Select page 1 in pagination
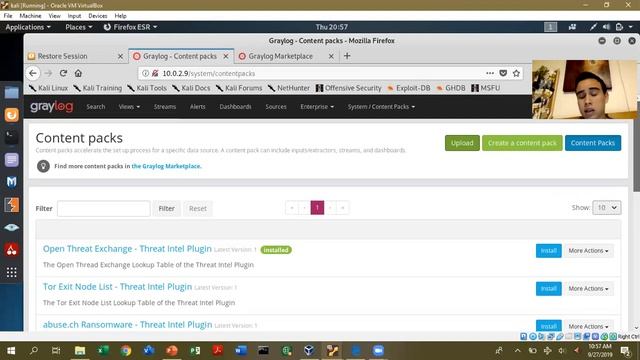Viewport: 640px width, 360px height. click(x=317, y=208)
